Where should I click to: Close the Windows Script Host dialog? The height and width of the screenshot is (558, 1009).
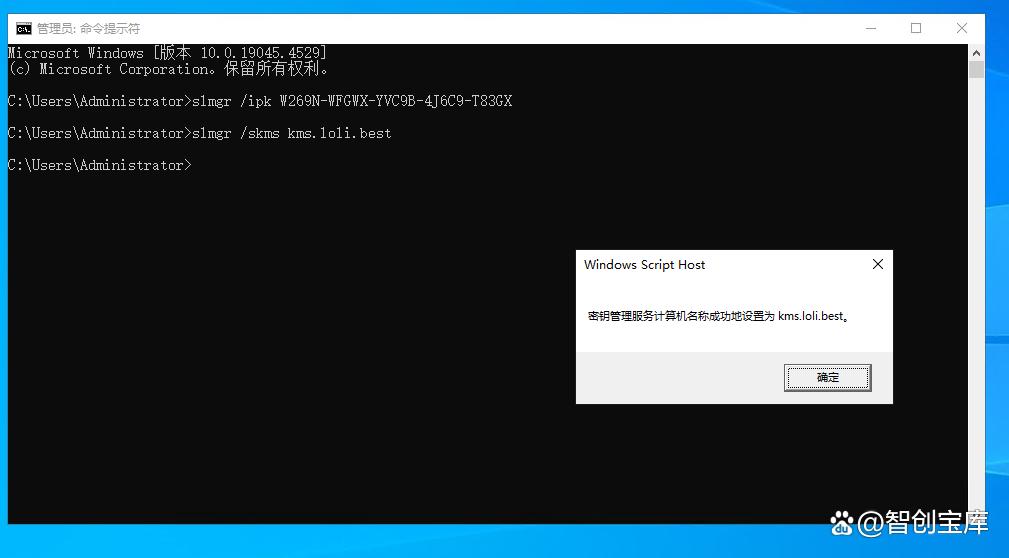[878, 265]
